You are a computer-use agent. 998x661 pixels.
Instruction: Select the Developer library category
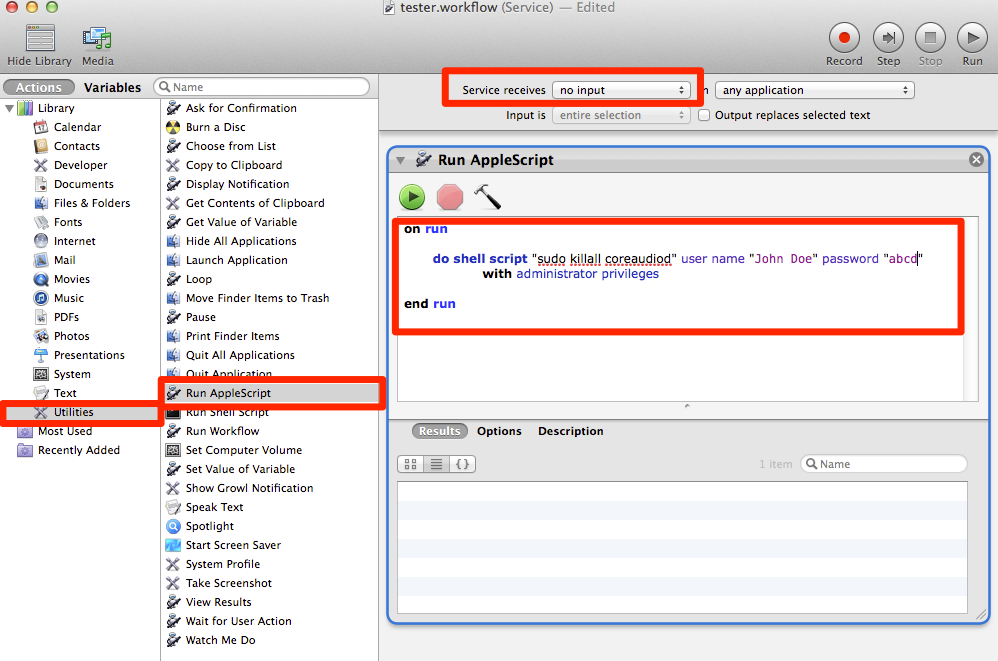pyautogui.click(x=80, y=165)
